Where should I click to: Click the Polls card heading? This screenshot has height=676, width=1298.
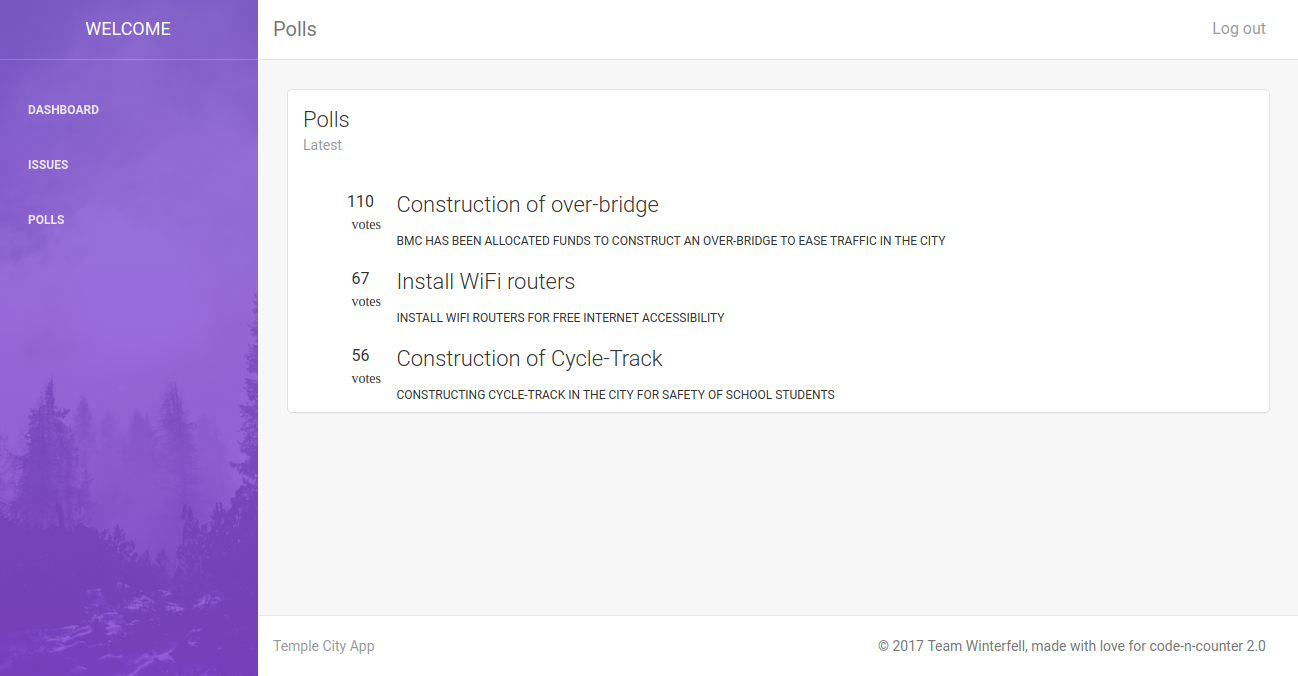pos(326,120)
